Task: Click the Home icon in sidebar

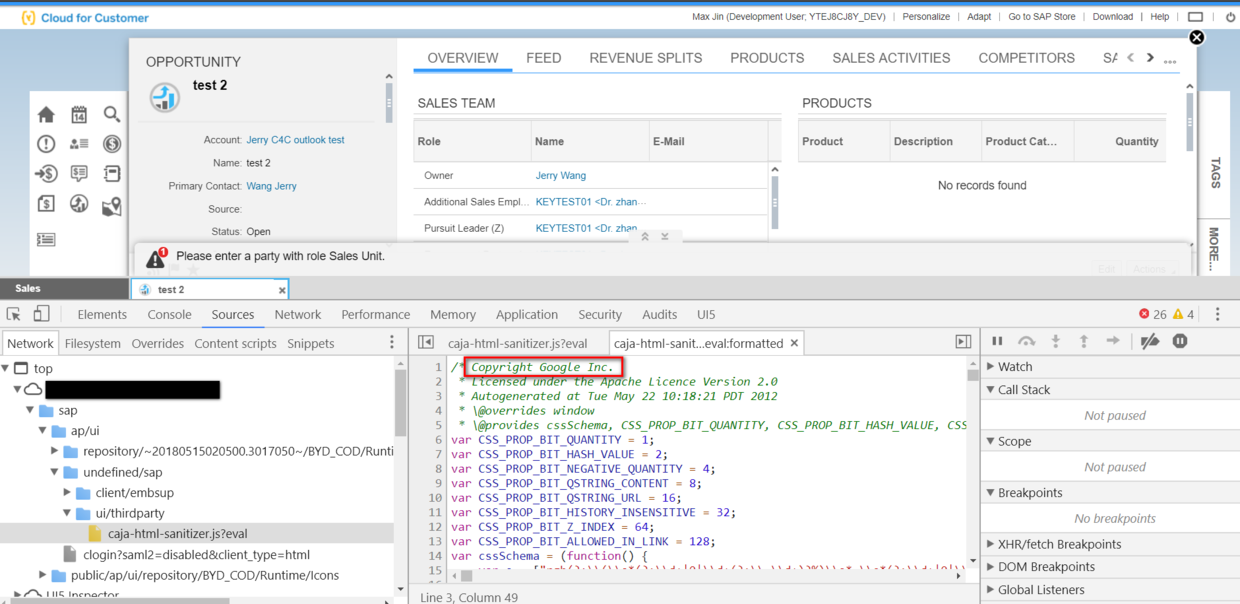Action: [46, 115]
